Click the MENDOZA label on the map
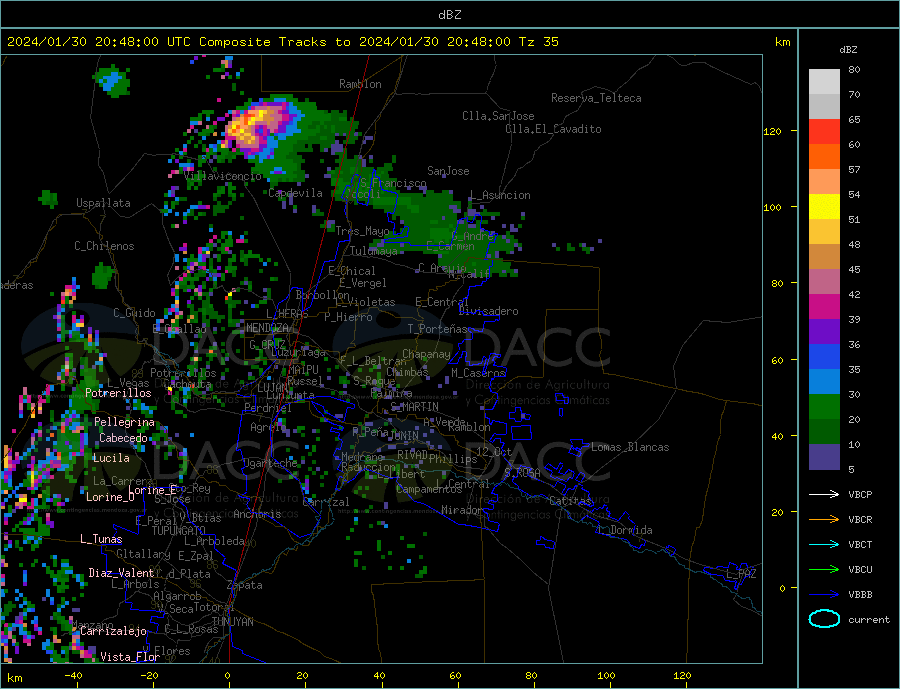900x689 pixels. (x=267, y=328)
